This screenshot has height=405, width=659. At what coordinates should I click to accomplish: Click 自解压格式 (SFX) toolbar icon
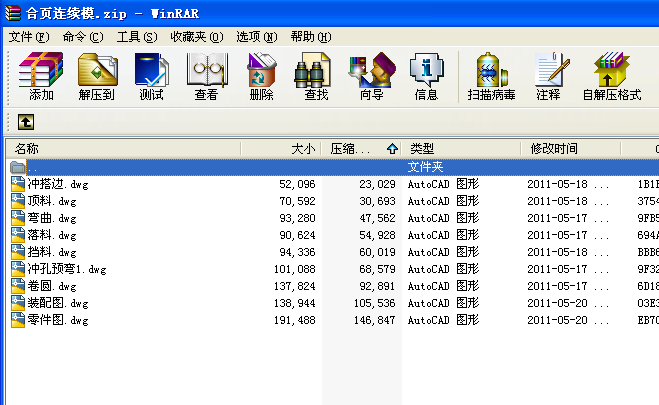(x=612, y=76)
